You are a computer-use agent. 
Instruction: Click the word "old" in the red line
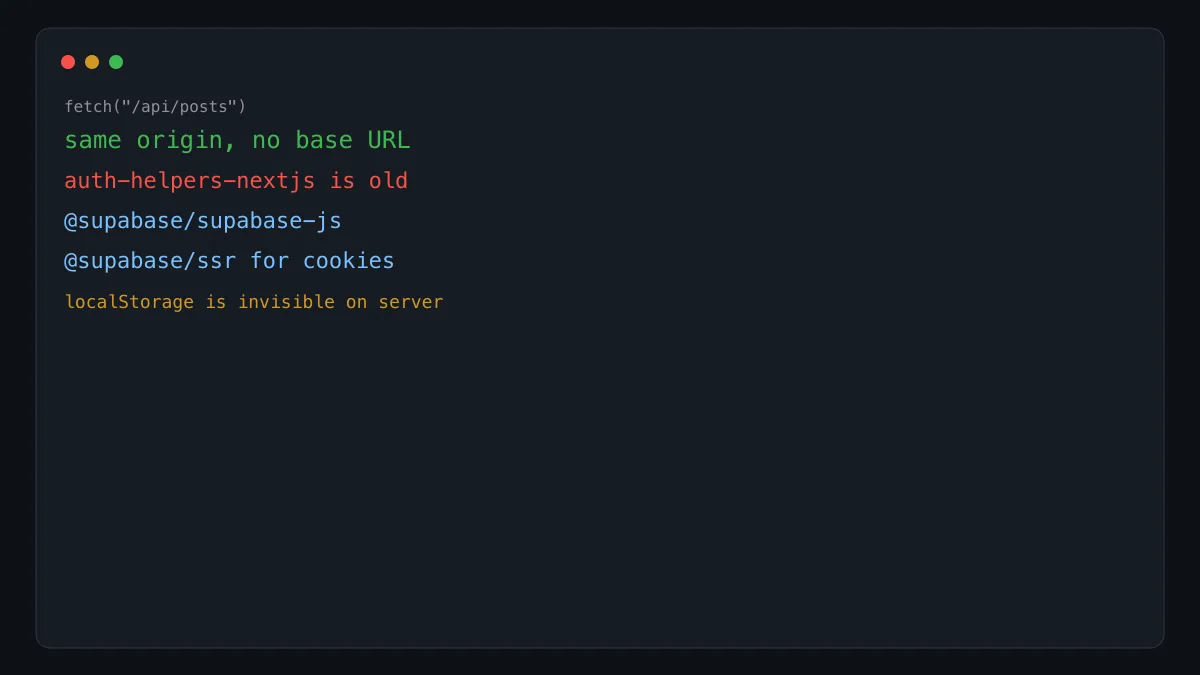pos(388,181)
